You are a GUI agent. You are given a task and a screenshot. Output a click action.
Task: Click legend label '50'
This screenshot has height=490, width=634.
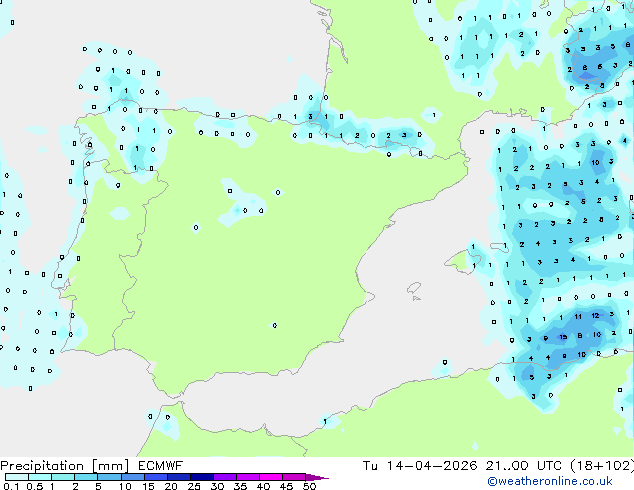coord(309,486)
